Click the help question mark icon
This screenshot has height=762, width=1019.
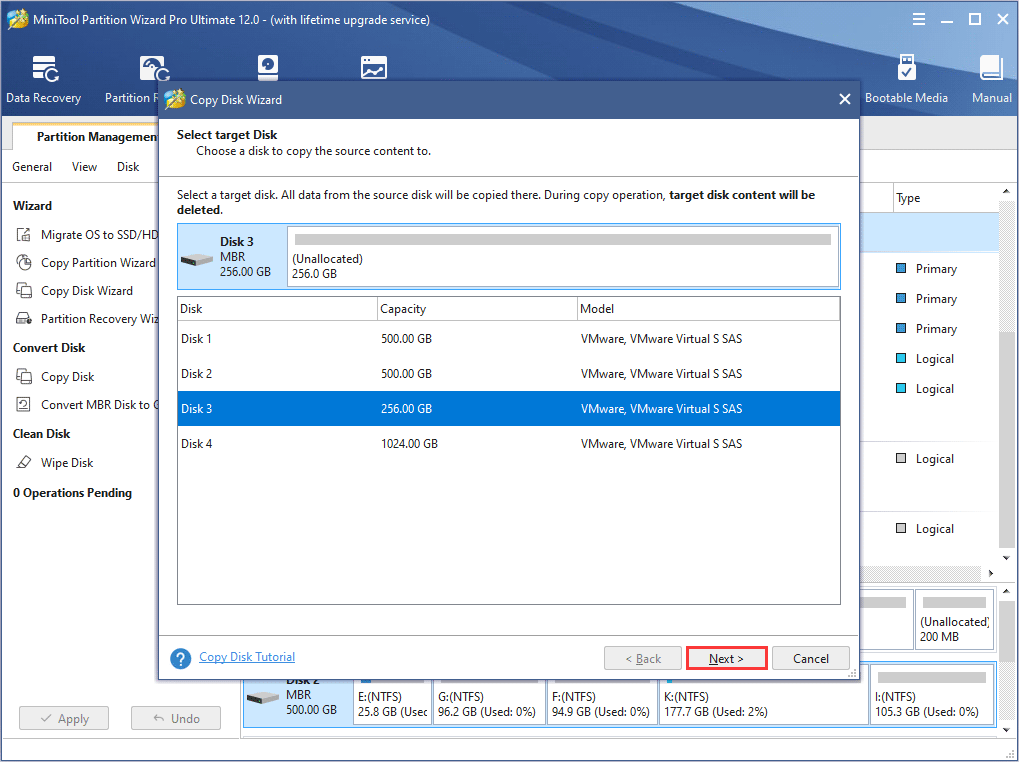pos(181,658)
